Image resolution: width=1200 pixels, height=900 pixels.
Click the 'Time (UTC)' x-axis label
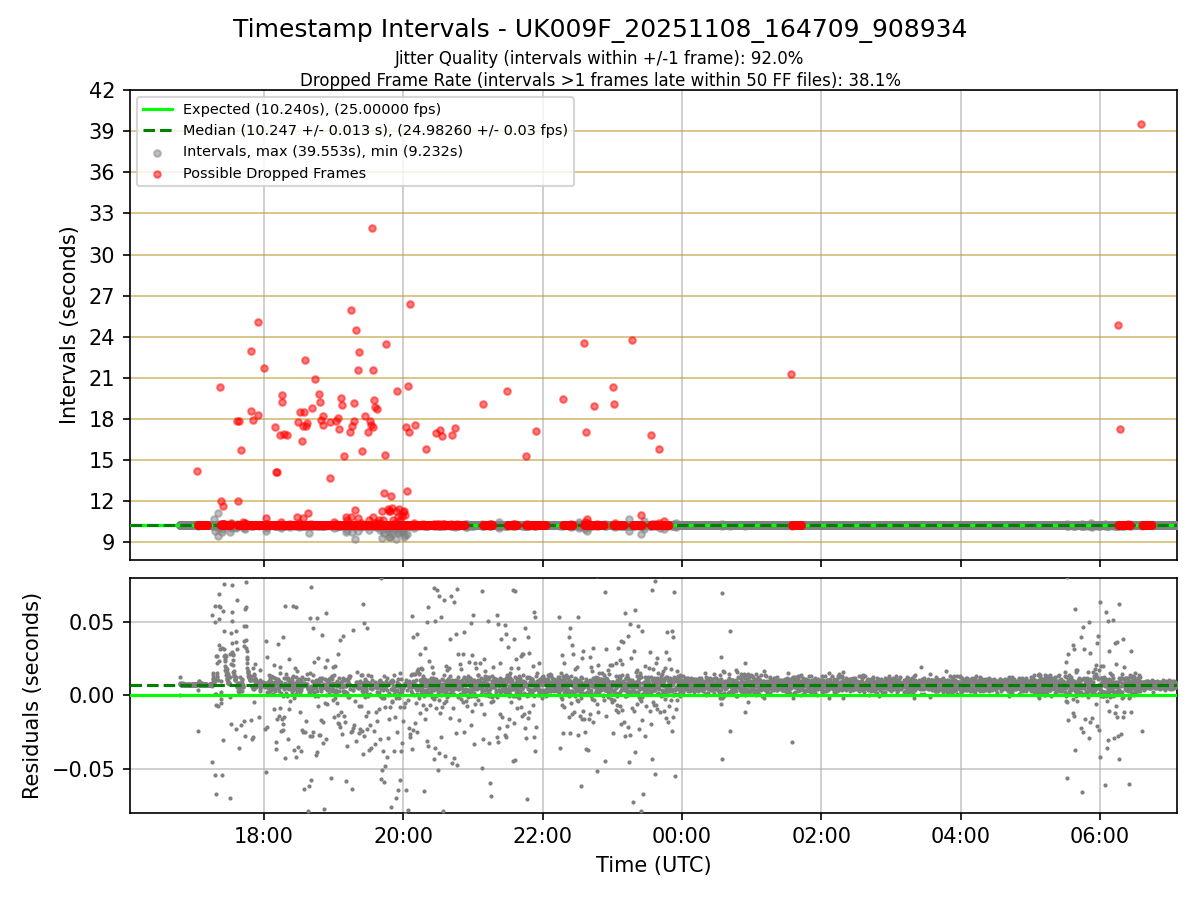click(x=653, y=865)
